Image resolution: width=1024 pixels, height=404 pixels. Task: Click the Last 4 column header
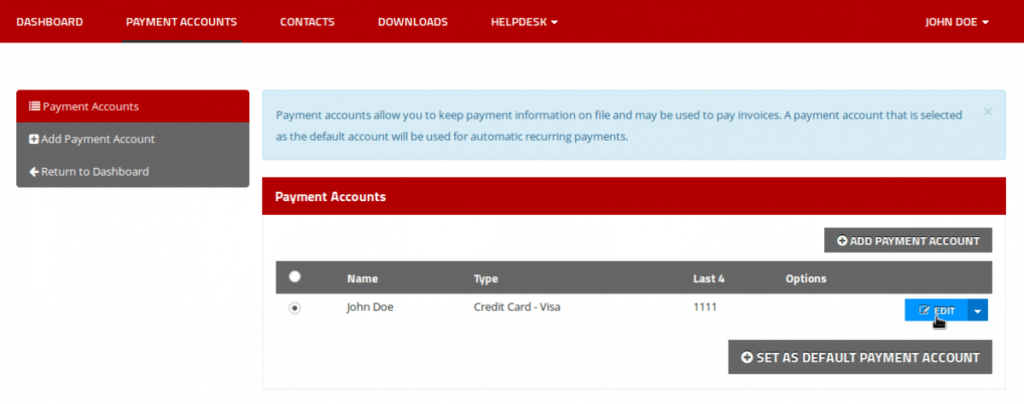pos(709,279)
